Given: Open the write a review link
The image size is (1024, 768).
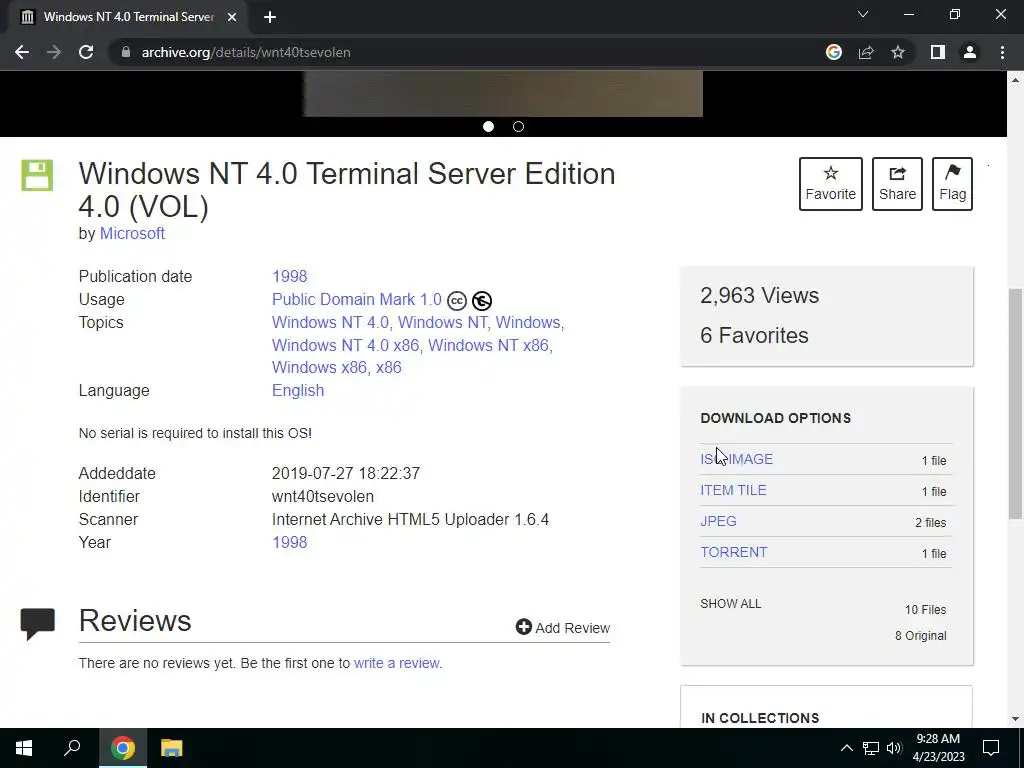Looking at the screenshot, I should pos(396,663).
